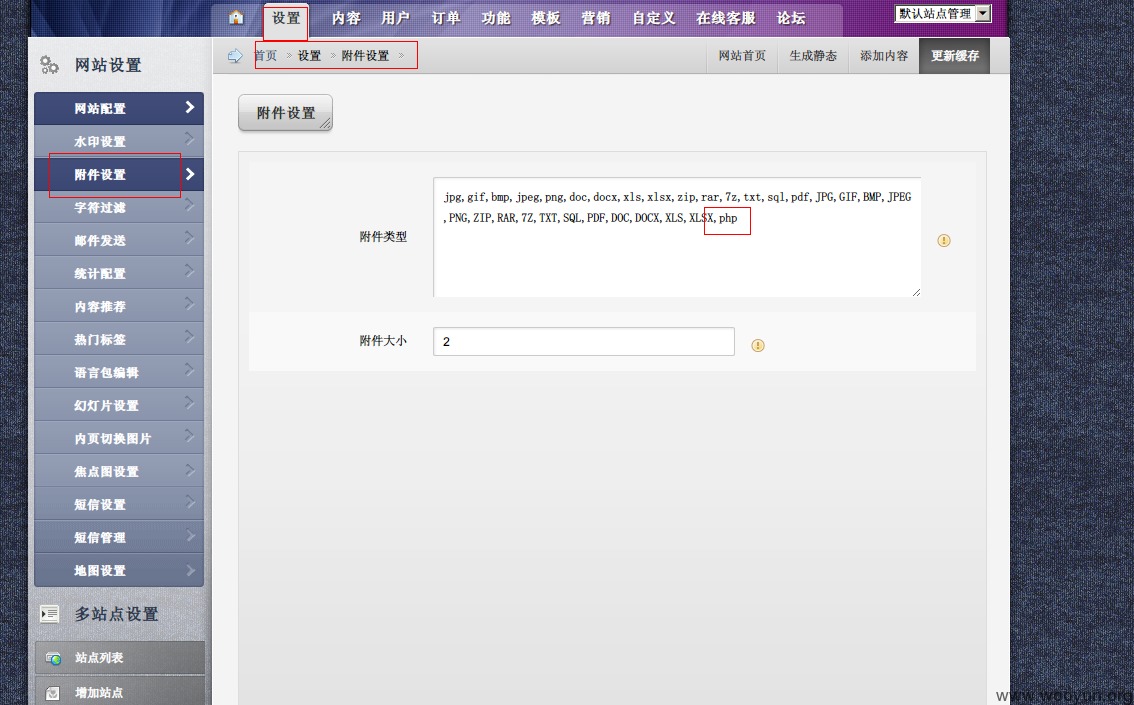Open the 订单 top menu
This screenshot has height=705, width=1134.
446,18
